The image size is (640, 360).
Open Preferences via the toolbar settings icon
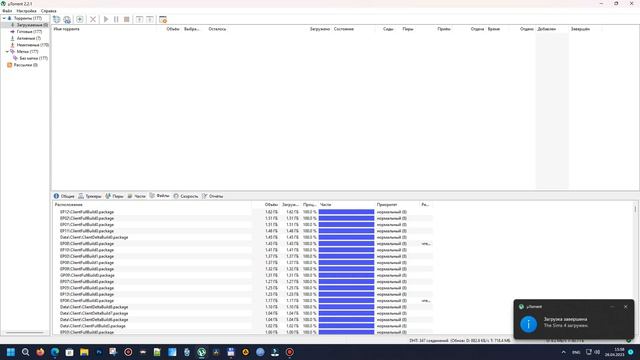[x=163, y=20]
